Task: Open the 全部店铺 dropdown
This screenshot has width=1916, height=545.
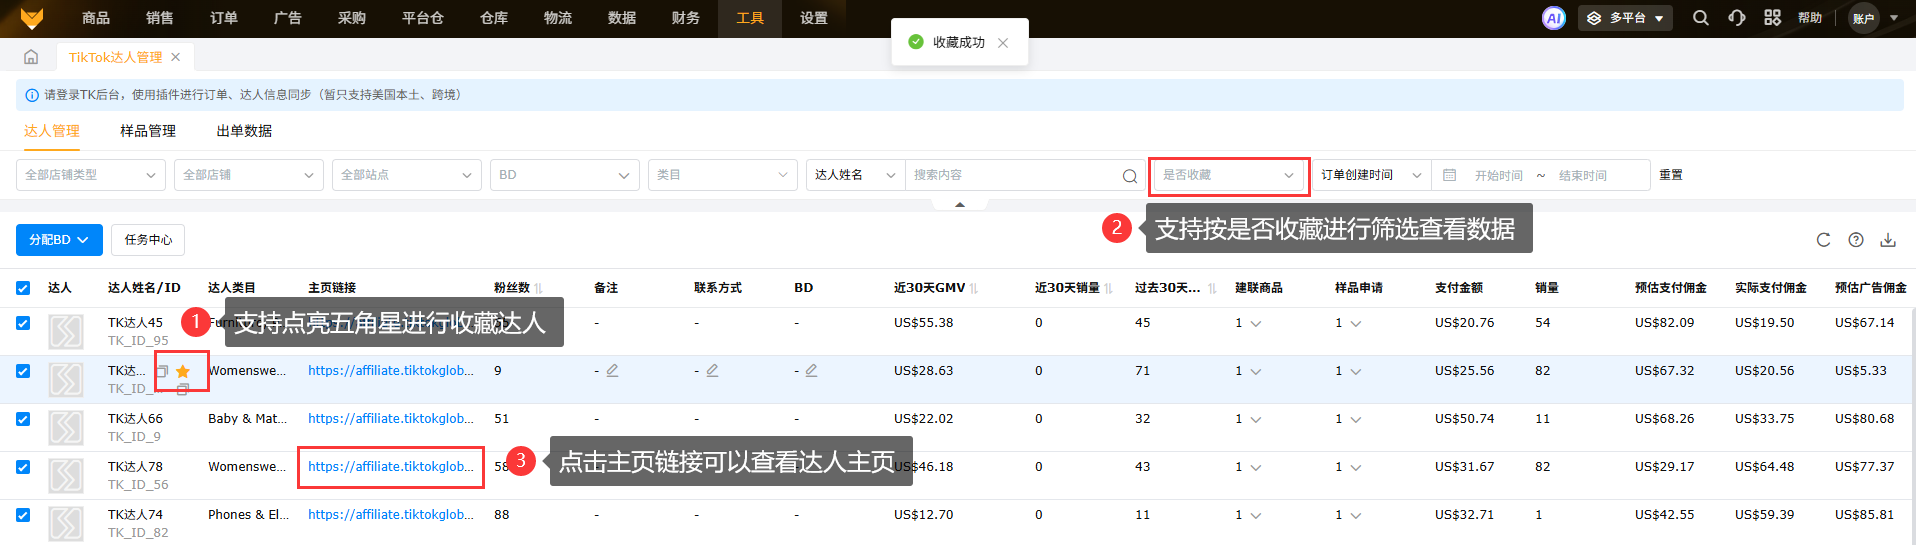Action: pos(249,175)
